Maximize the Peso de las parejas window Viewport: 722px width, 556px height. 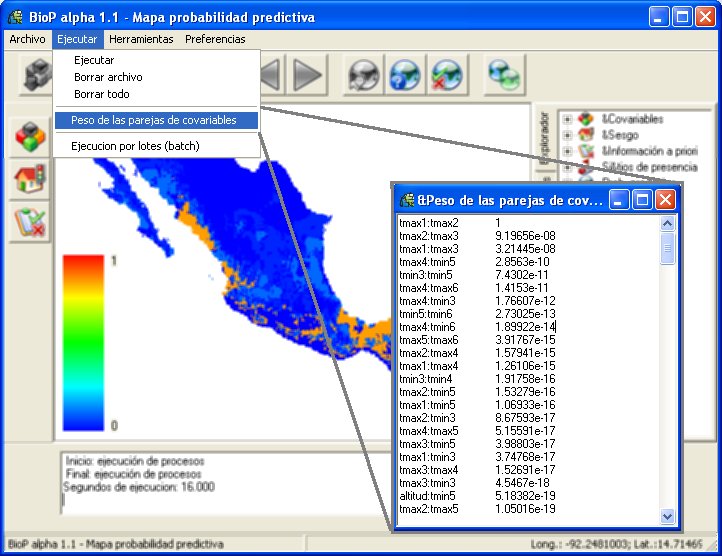pos(642,200)
